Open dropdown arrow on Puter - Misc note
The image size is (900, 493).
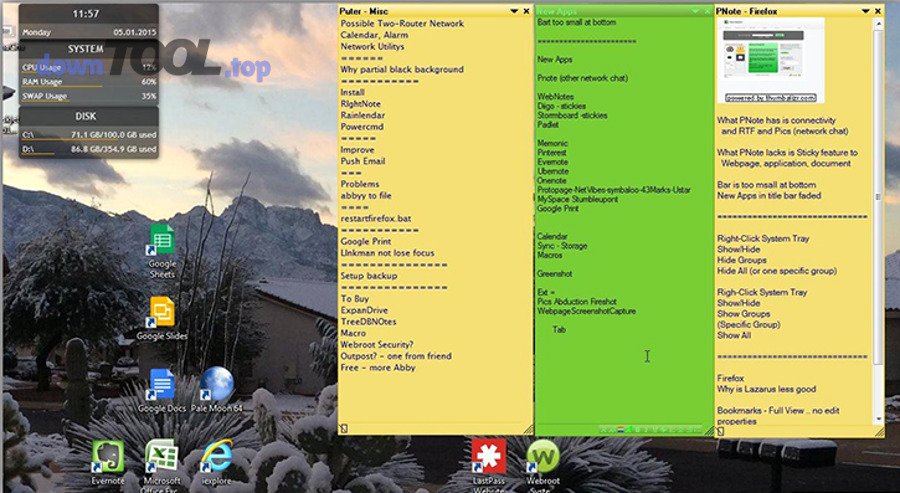point(513,10)
